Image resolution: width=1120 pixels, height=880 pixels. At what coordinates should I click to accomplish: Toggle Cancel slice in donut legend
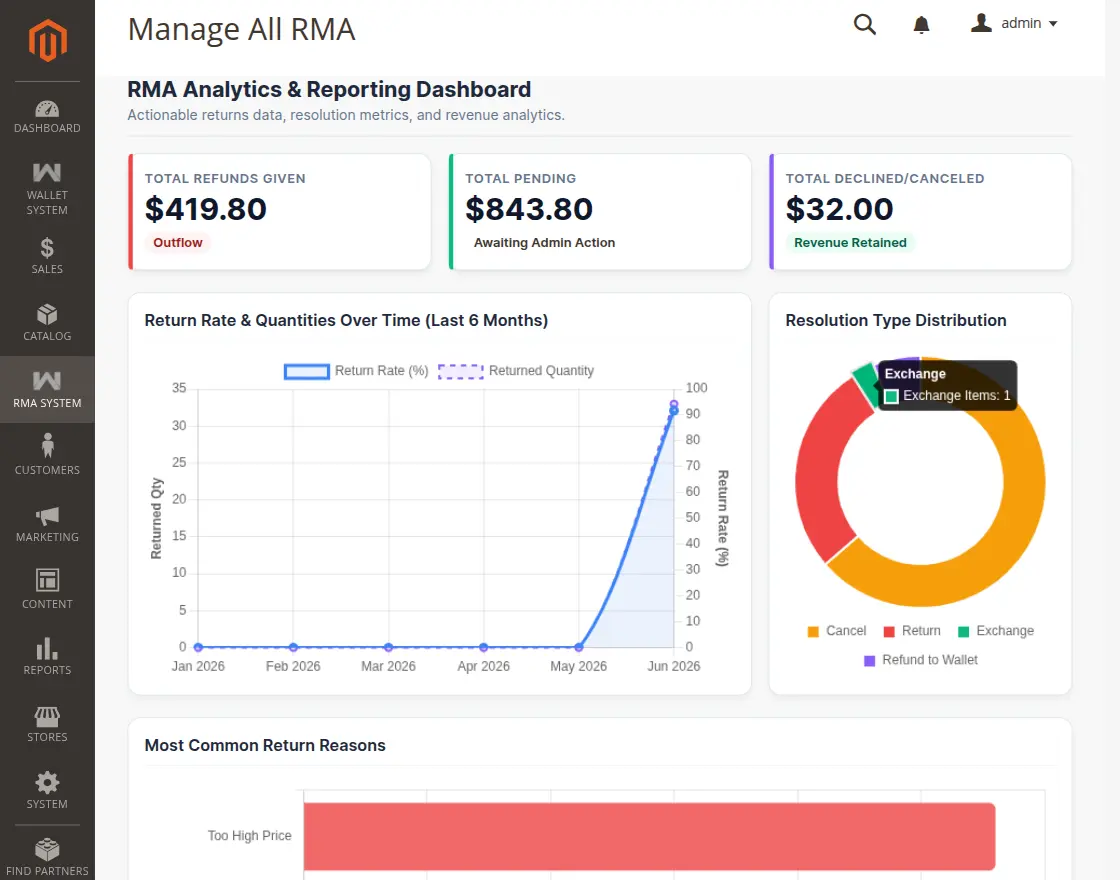836,631
